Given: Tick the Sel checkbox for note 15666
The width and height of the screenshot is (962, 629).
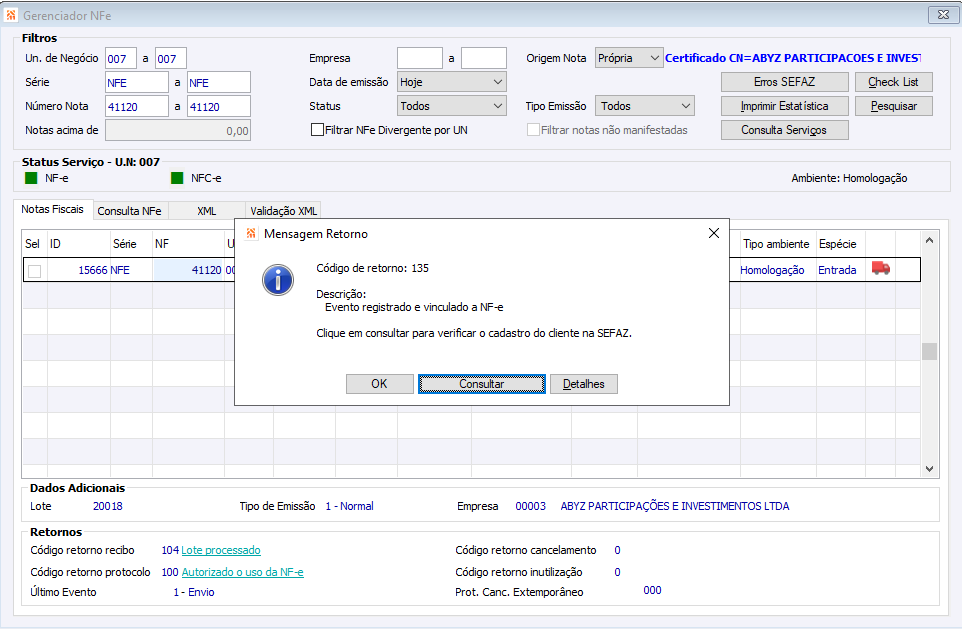Looking at the screenshot, I should click(34, 271).
